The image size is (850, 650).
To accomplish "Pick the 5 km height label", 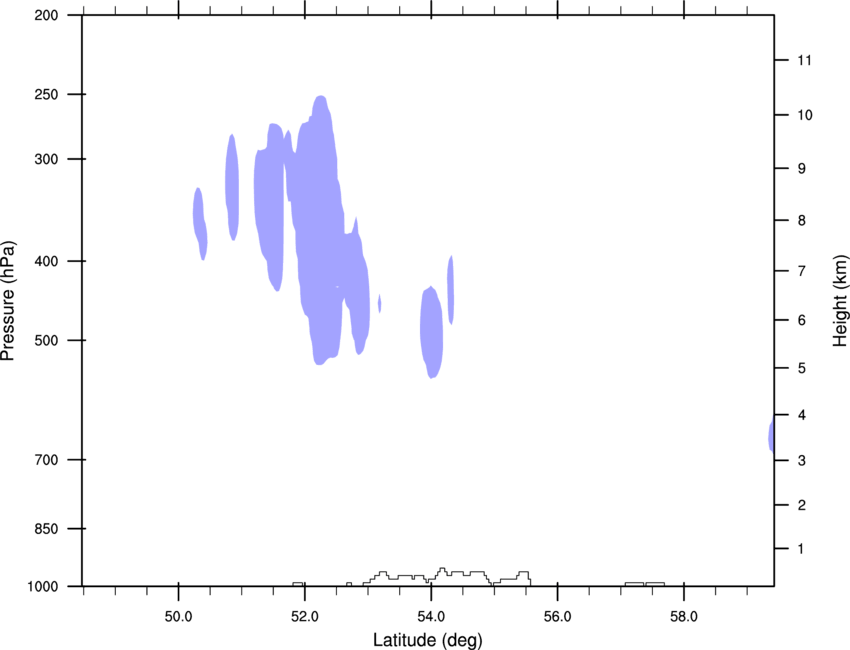I will click(802, 368).
